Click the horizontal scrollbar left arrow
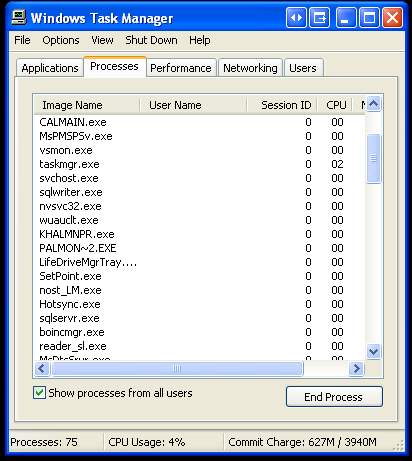412x461 pixels. coord(42,369)
